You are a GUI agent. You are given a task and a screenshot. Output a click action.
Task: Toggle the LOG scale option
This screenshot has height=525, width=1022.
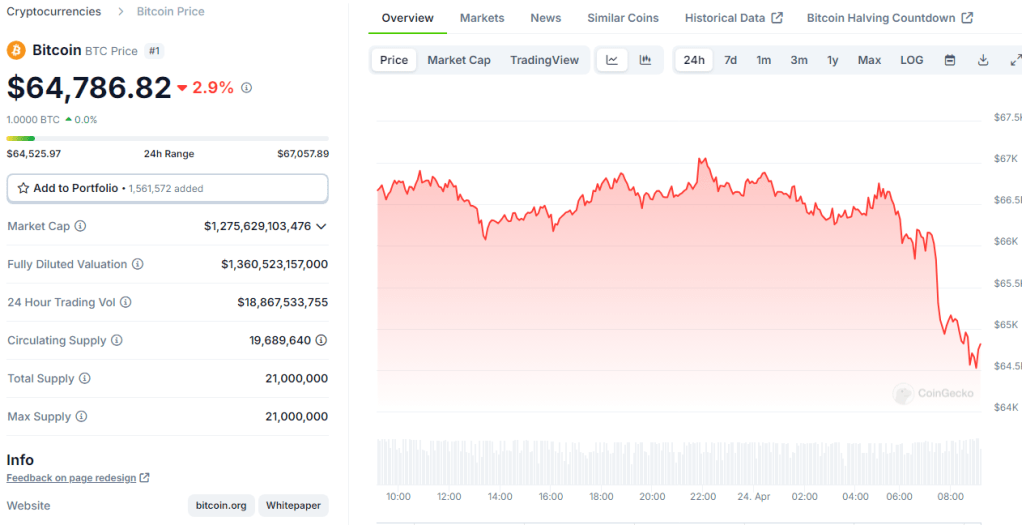coord(911,60)
